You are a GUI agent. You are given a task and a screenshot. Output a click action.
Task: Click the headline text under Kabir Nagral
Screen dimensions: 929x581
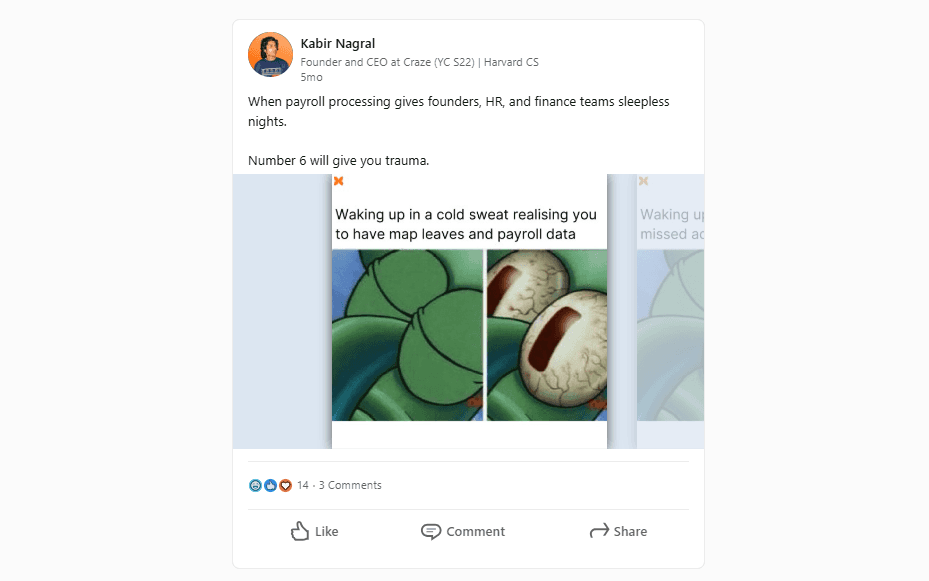click(x=419, y=61)
